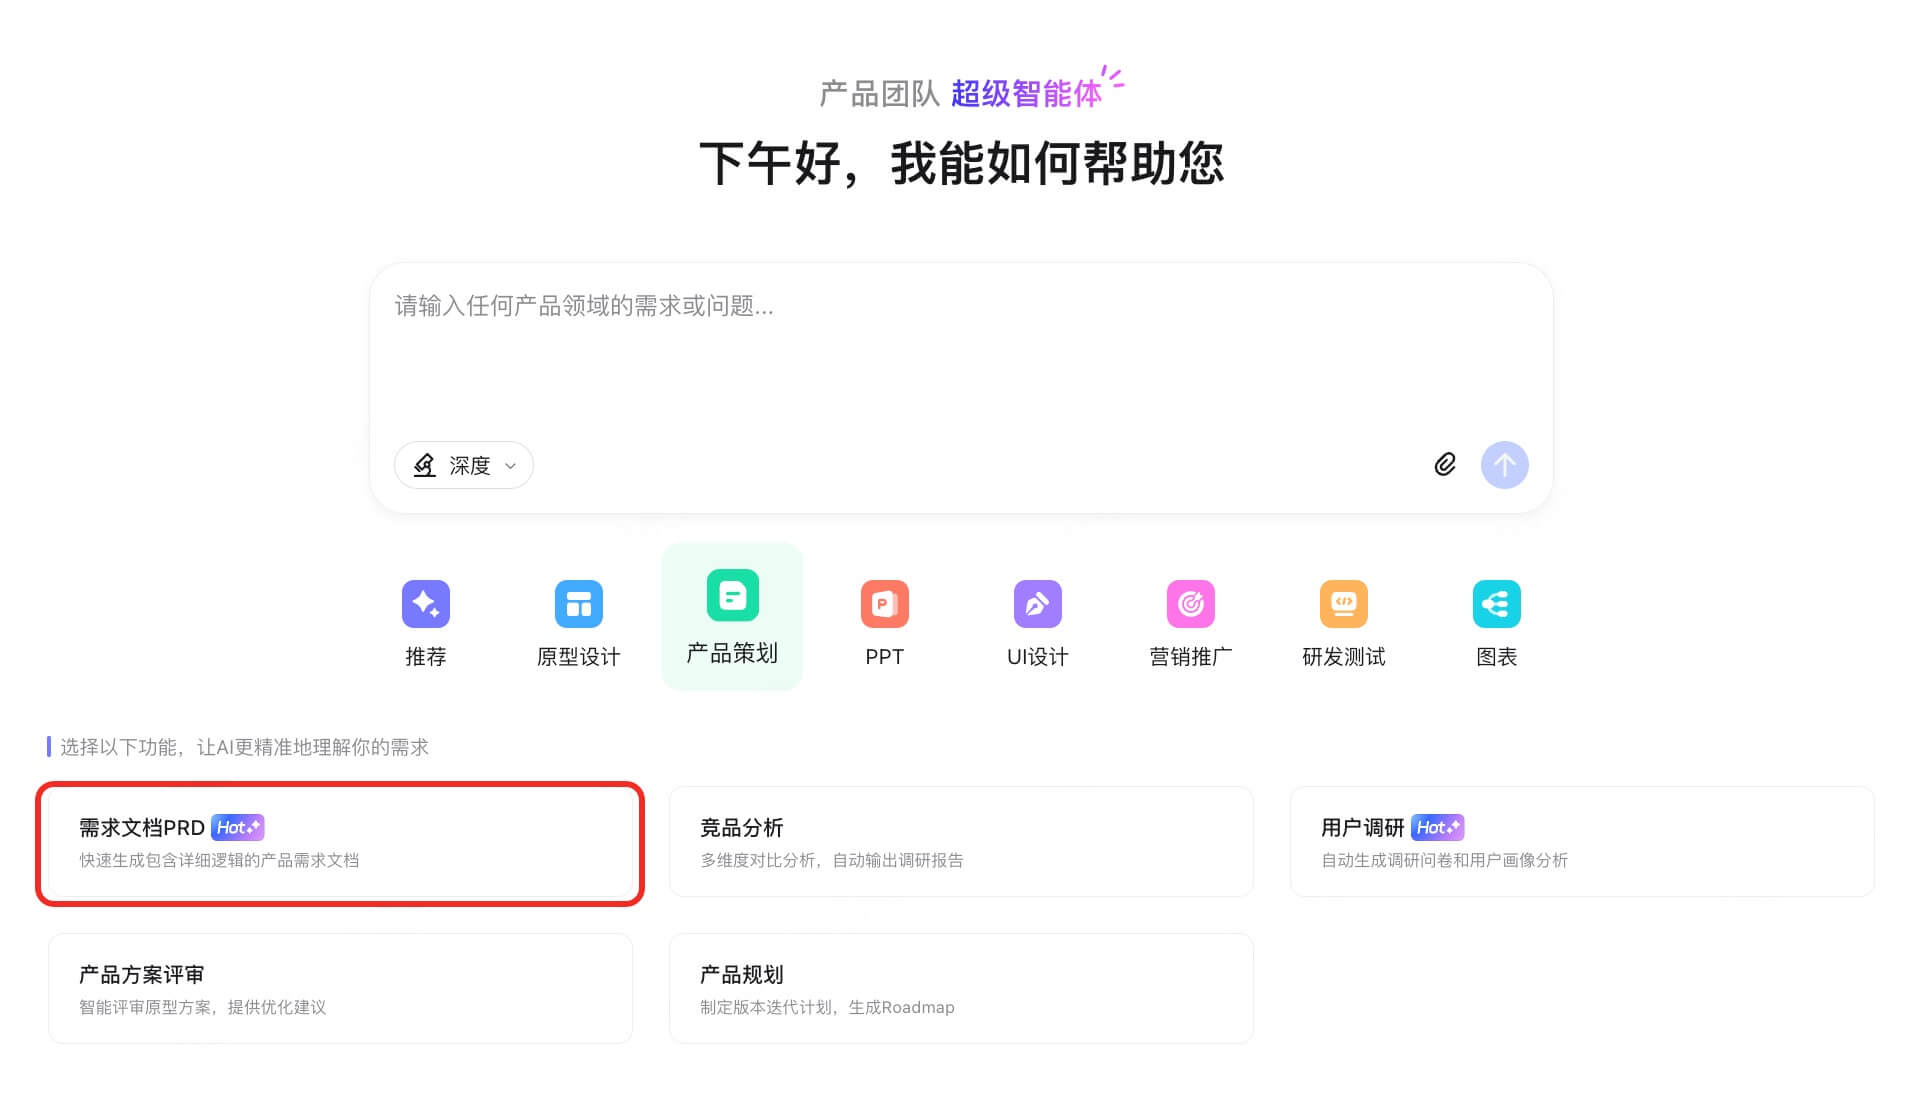The image size is (1910, 1120).
Task: Click the paperclip attachment icon
Action: [1444, 464]
